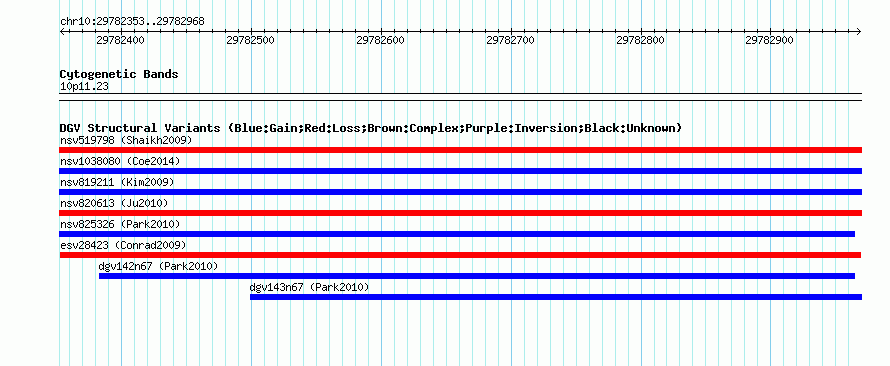
Task: Click the chr10:29782353..29782968 region label
Action: [x=132, y=22]
